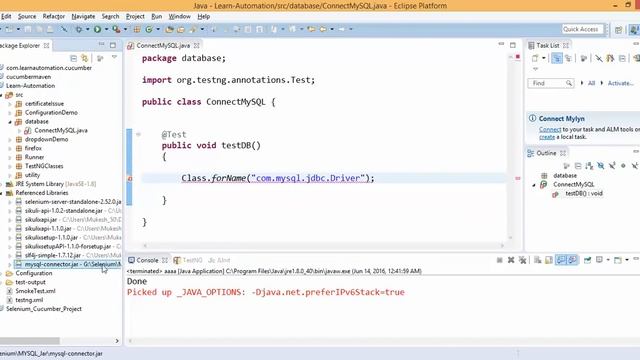Open the Open Perspective icon
The width and height of the screenshot is (640, 360).
618,29
